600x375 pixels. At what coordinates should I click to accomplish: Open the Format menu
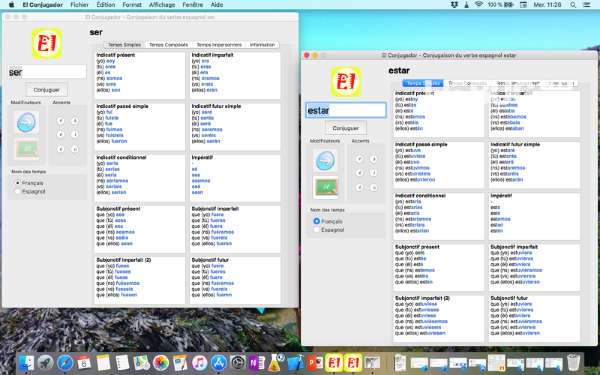pyautogui.click(x=132, y=5)
